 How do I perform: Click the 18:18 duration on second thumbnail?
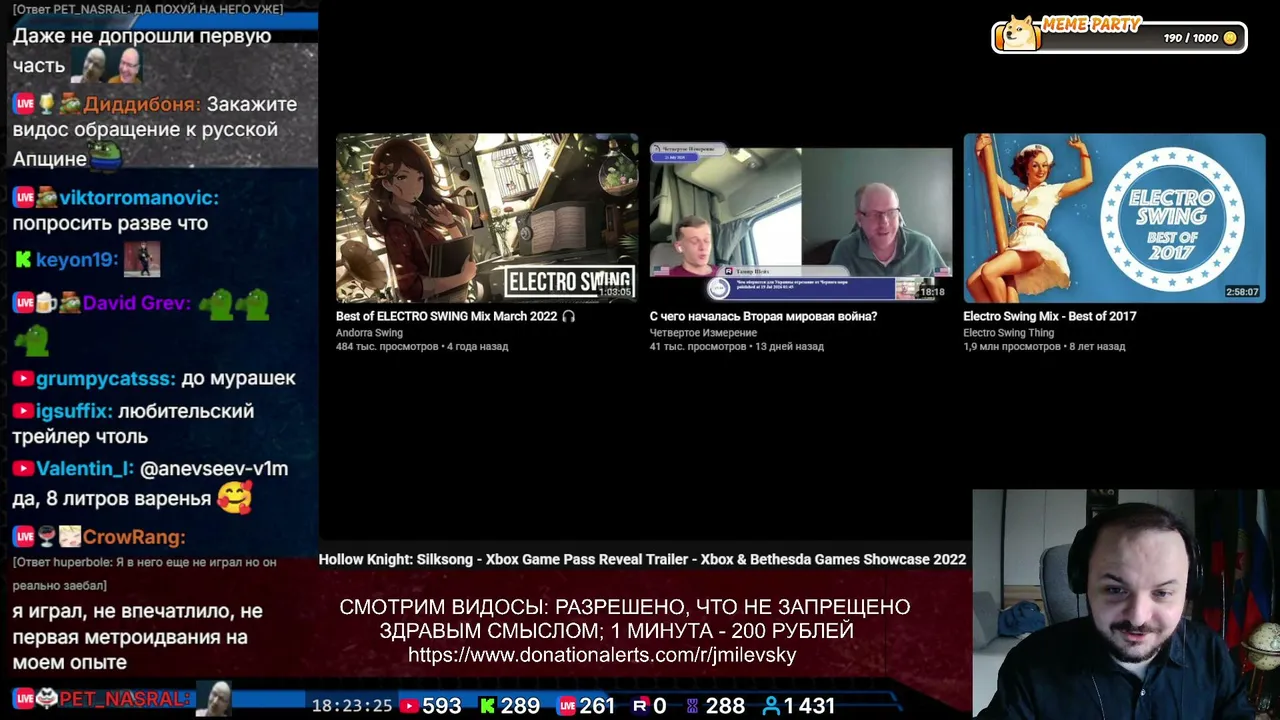(932, 292)
